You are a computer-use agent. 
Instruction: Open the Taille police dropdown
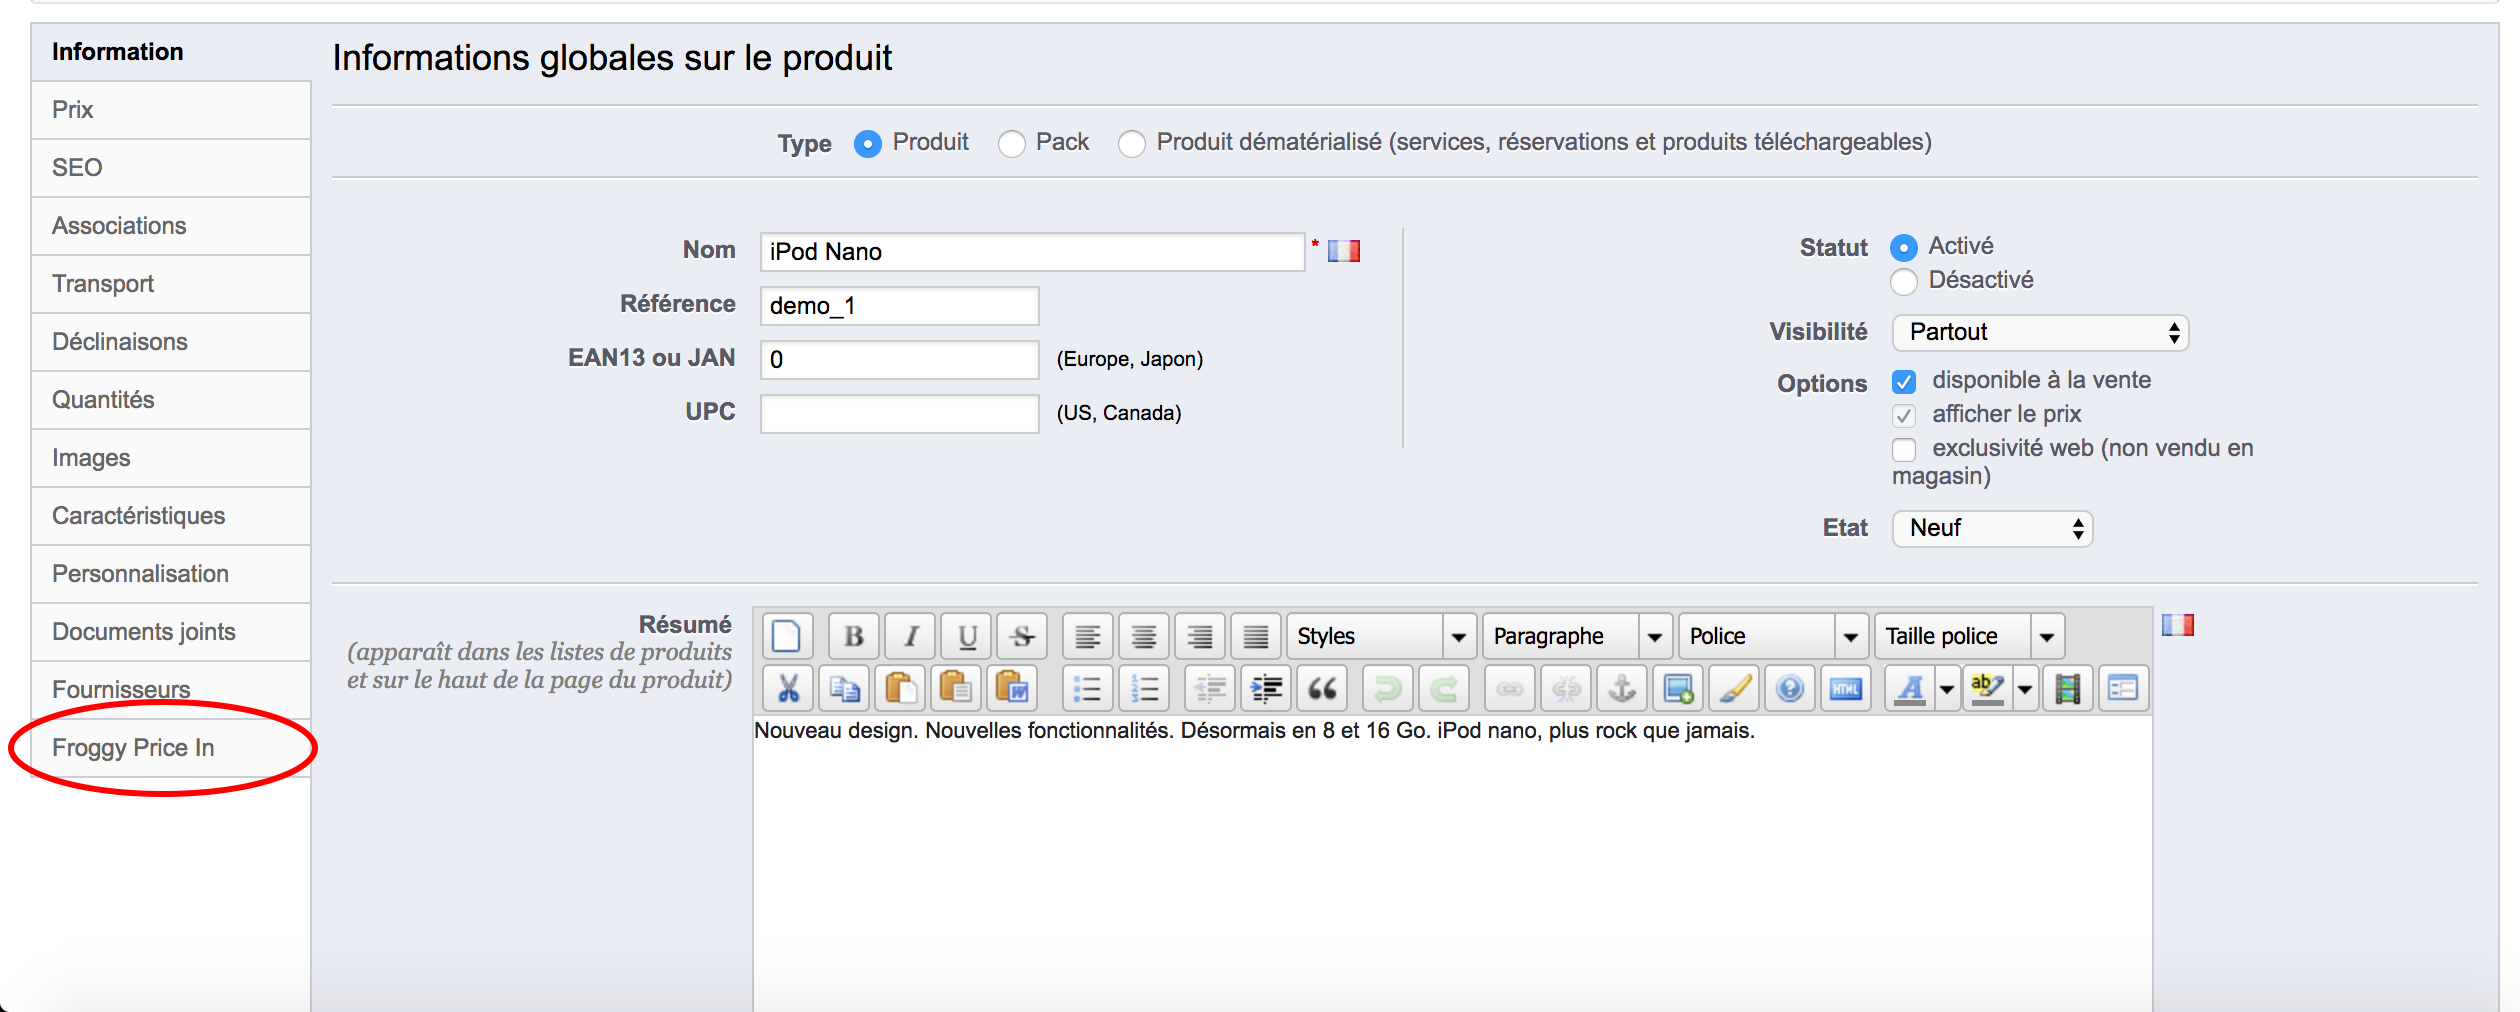coord(1969,636)
